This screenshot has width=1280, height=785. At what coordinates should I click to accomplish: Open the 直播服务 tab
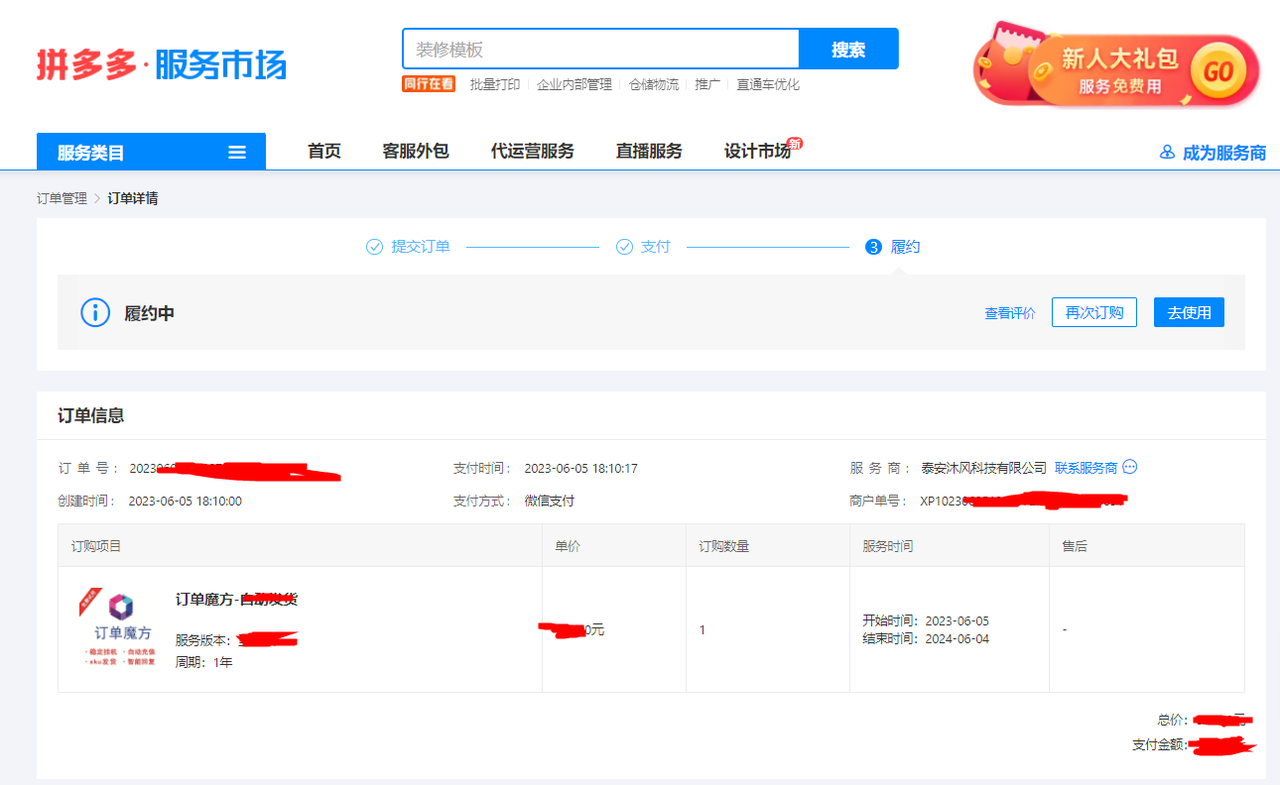pyautogui.click(x=649, y=151)
